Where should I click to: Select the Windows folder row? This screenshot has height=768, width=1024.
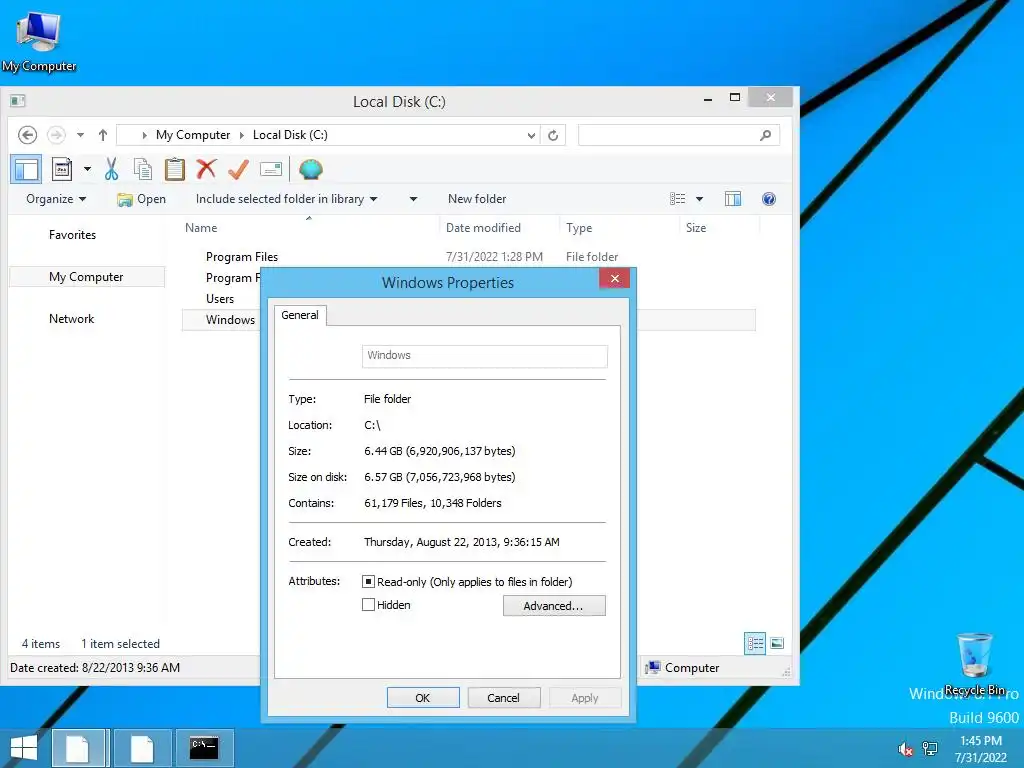tap(220, 320)
